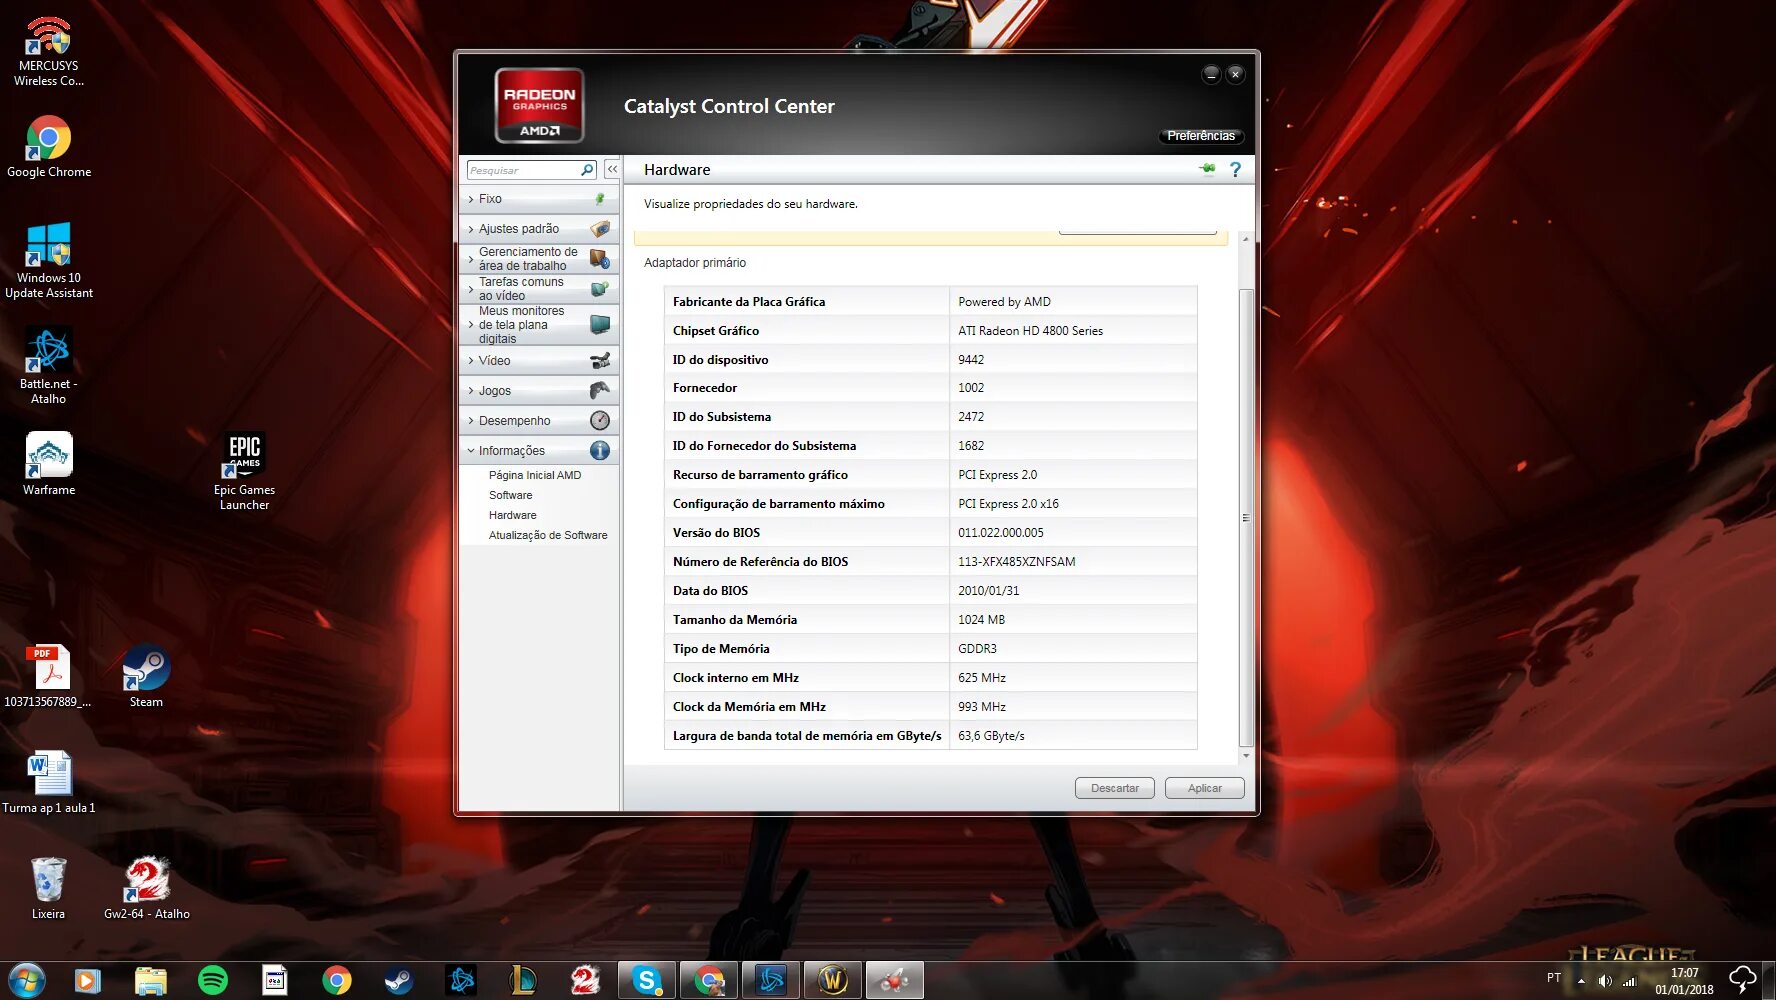Expand Meus monitores de tela plana digitais
The width and height of the screenshot is (1776, 1000).
pyautogui.click(x=539, y=325)
